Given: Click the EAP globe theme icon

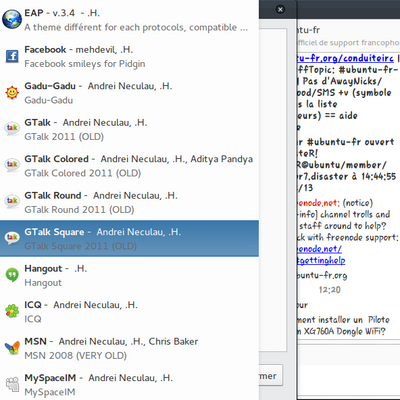Looking at the screenshot, I should click(12, 20).
